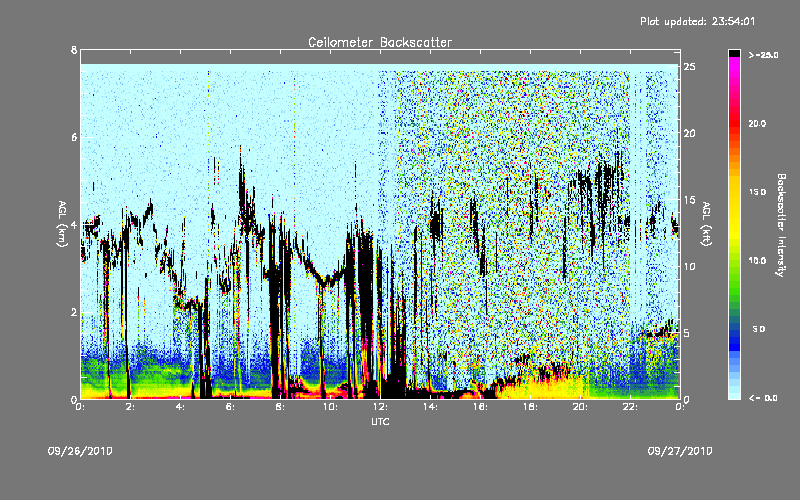Click the "20.0" colorbar label
Viewport: 800px width, 500px height.
(757, 124)
